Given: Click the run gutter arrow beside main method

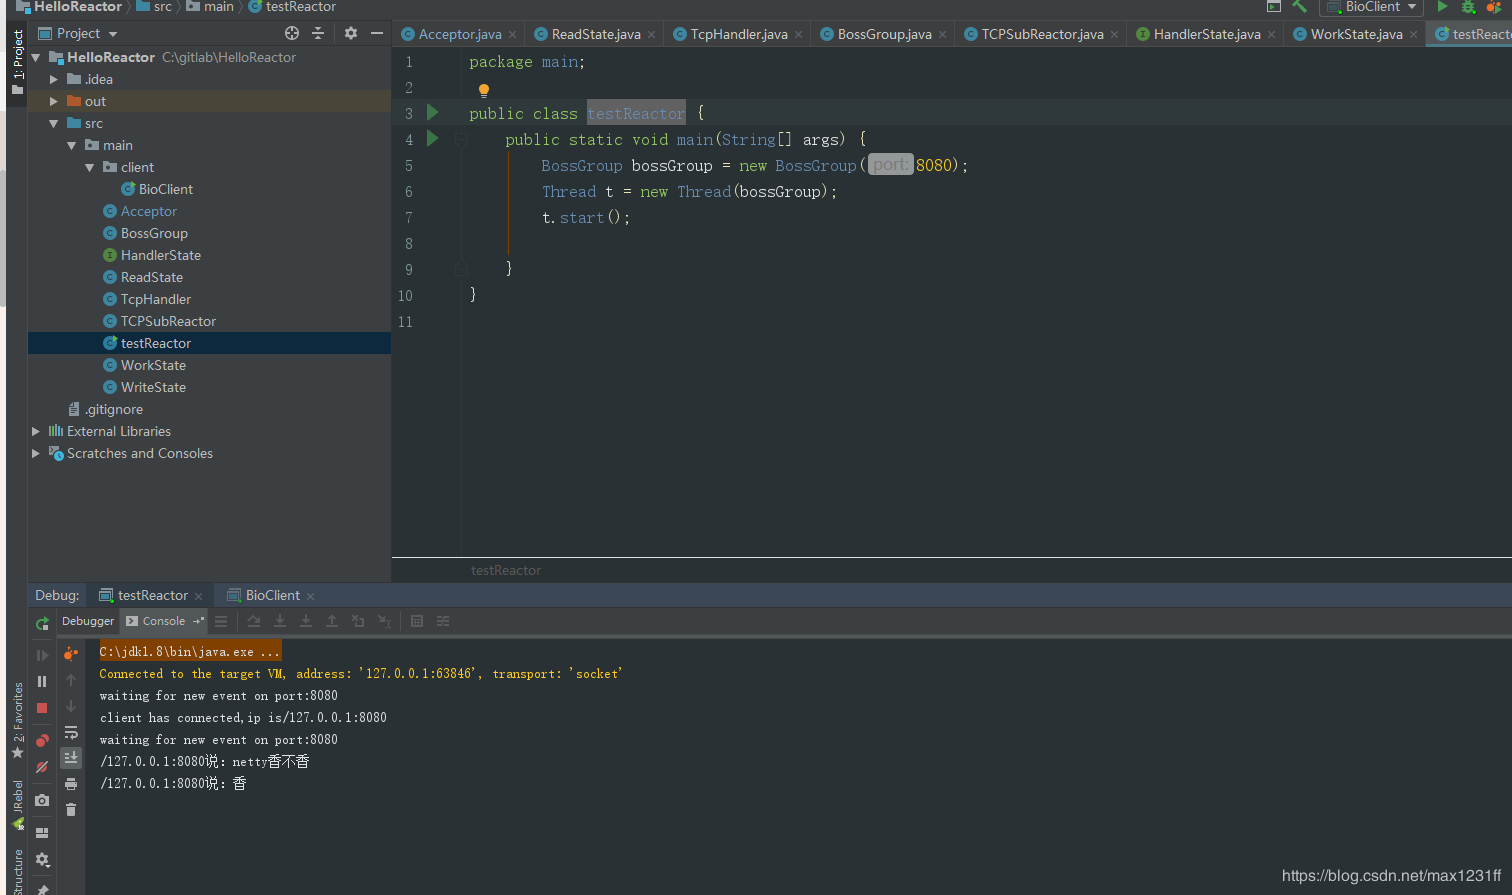Looking at the screenshot, I should (x=433, y=138).
